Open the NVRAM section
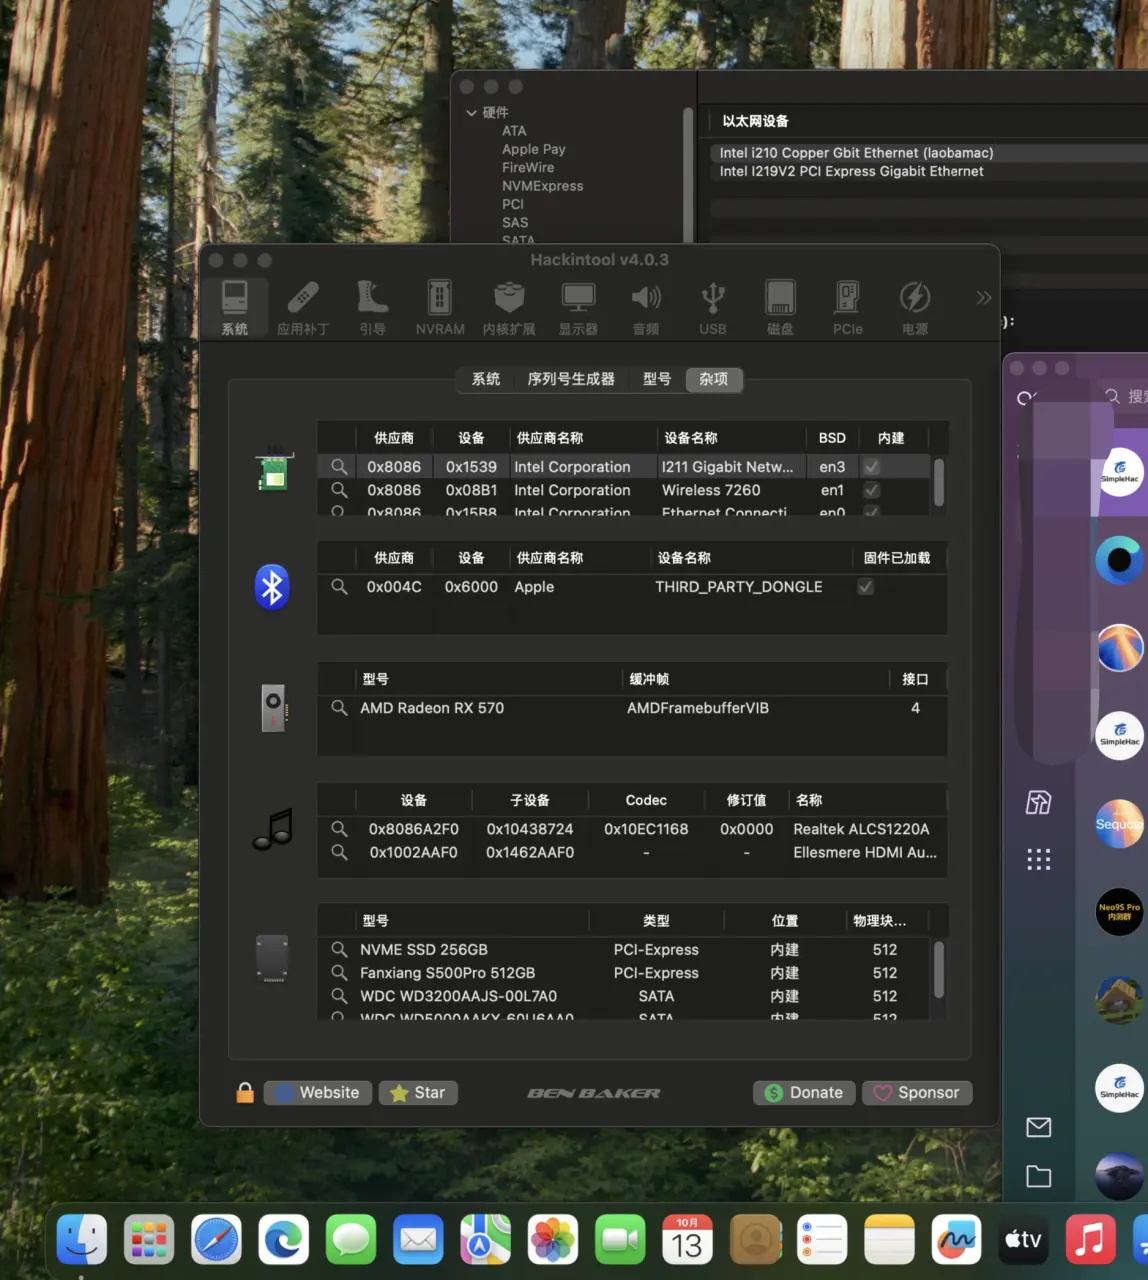The width and height of the screenshot is (1148, 1280). point(440,307)
